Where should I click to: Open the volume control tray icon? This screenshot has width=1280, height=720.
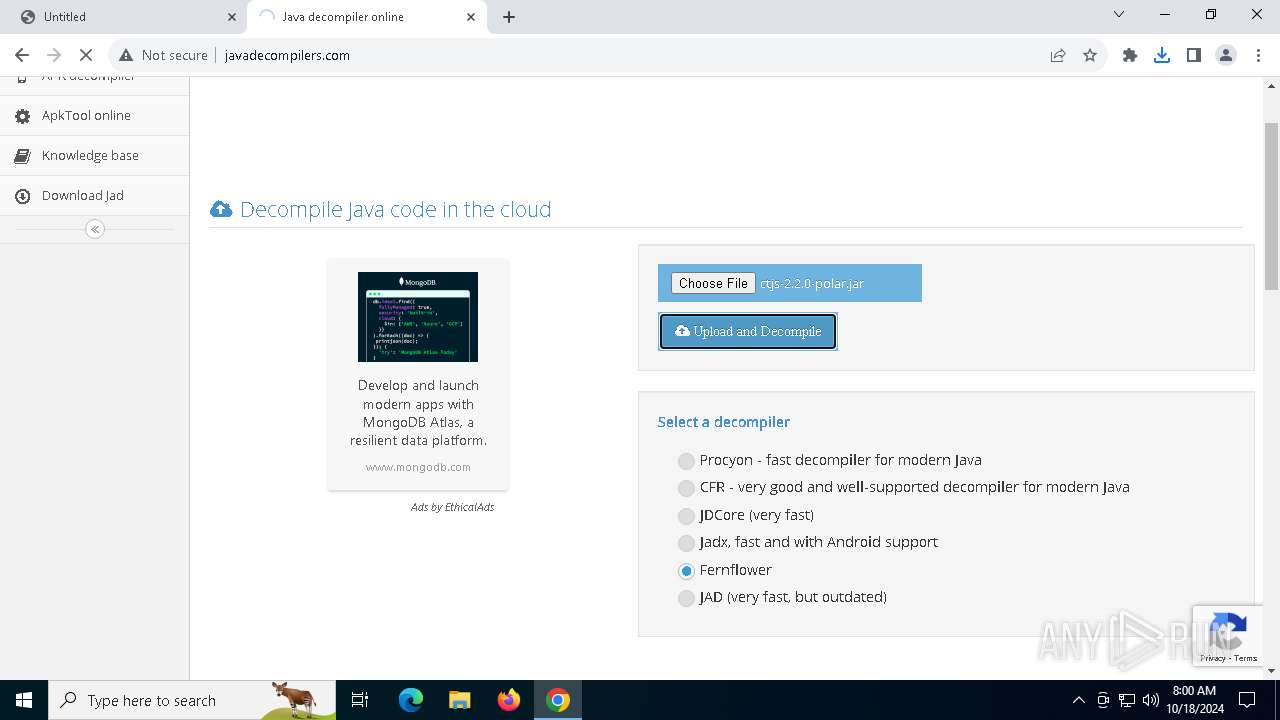pos(1151,700)
